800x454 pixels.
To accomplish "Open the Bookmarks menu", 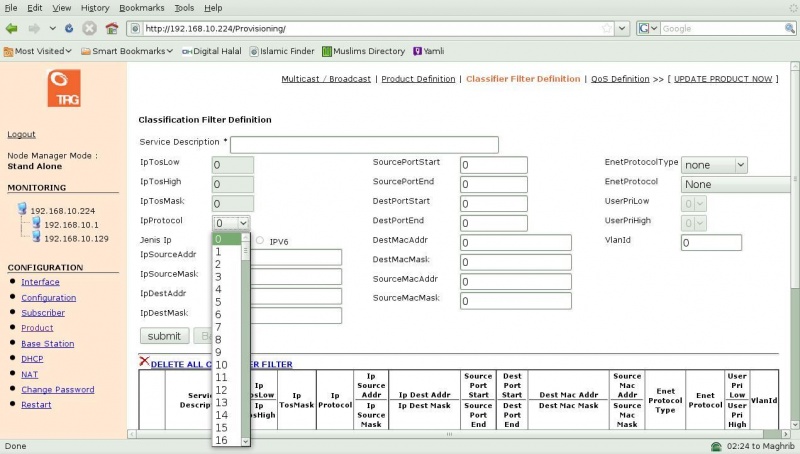I will pyautogui.click(x=143, y=8).
